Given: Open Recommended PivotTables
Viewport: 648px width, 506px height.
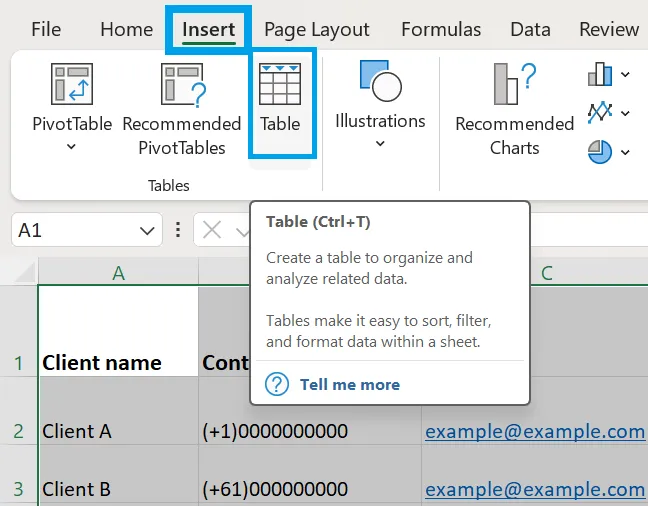Looking at the screenshot, I should pos(182,110).
